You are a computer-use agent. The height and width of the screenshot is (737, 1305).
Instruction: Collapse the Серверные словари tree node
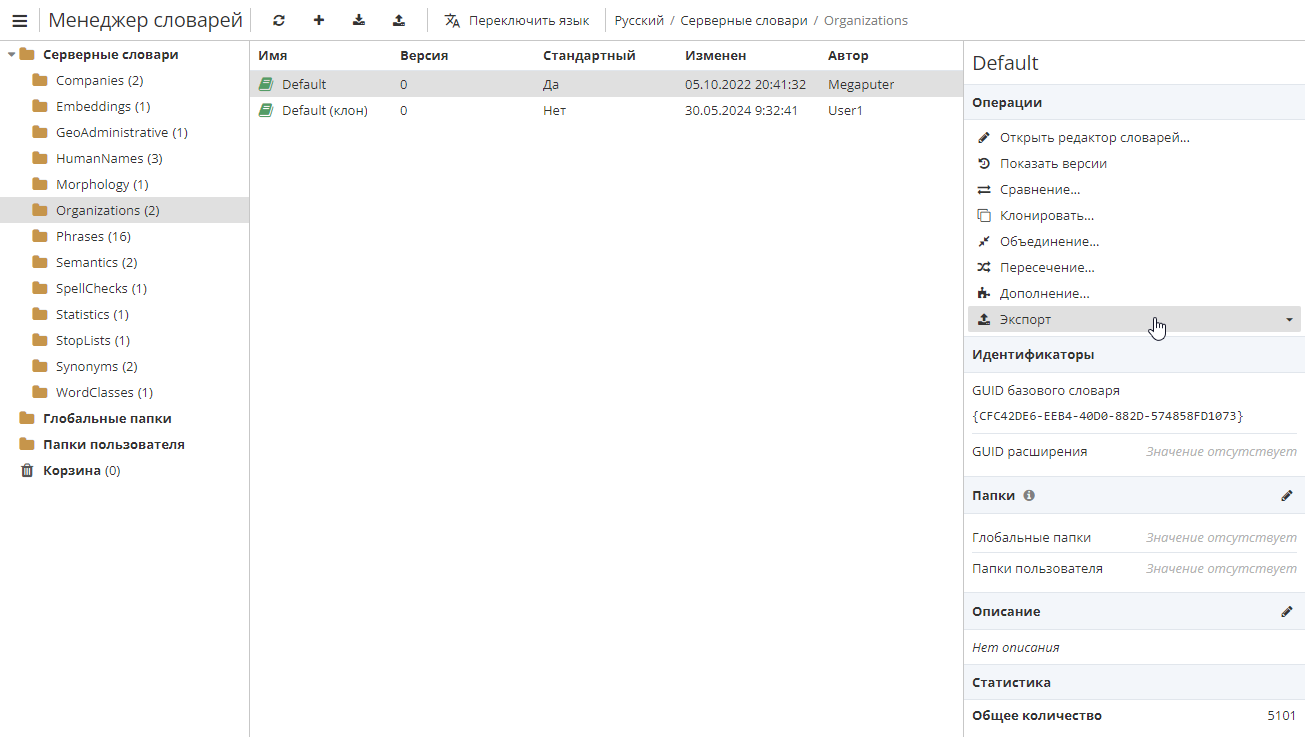point(11,54)
